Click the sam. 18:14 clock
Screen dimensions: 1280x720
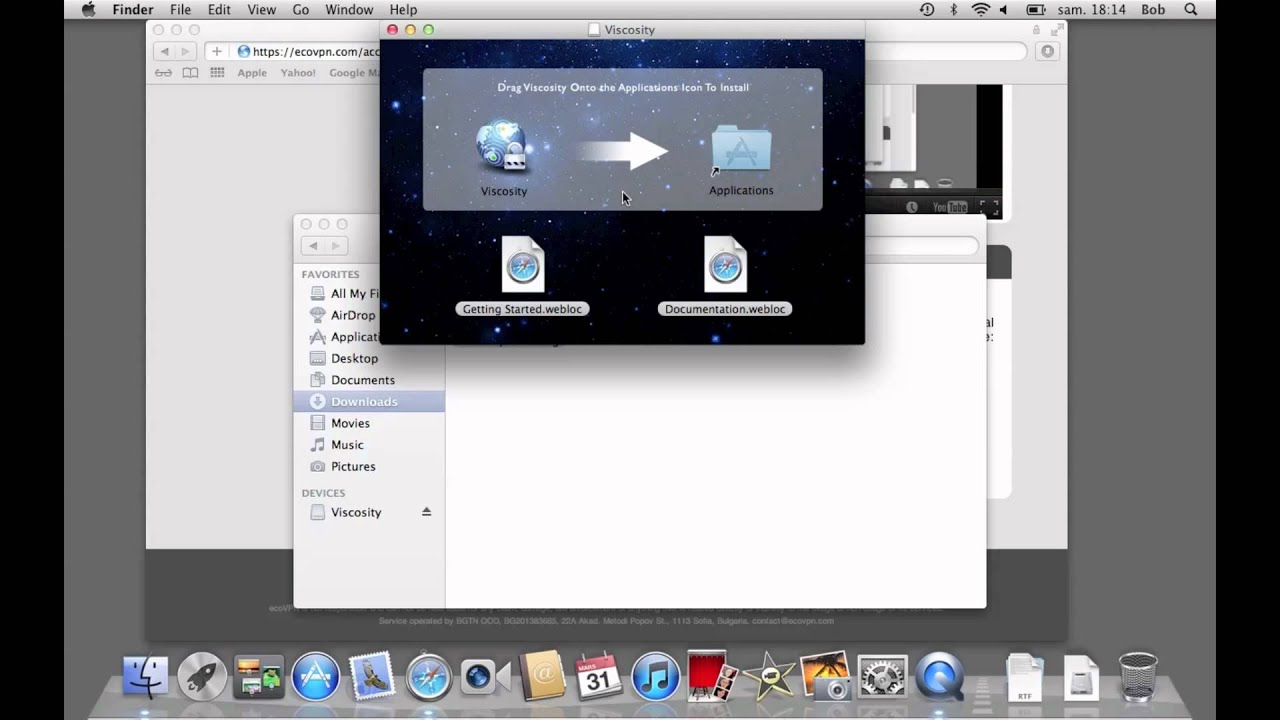click(x=1092, y=10)
